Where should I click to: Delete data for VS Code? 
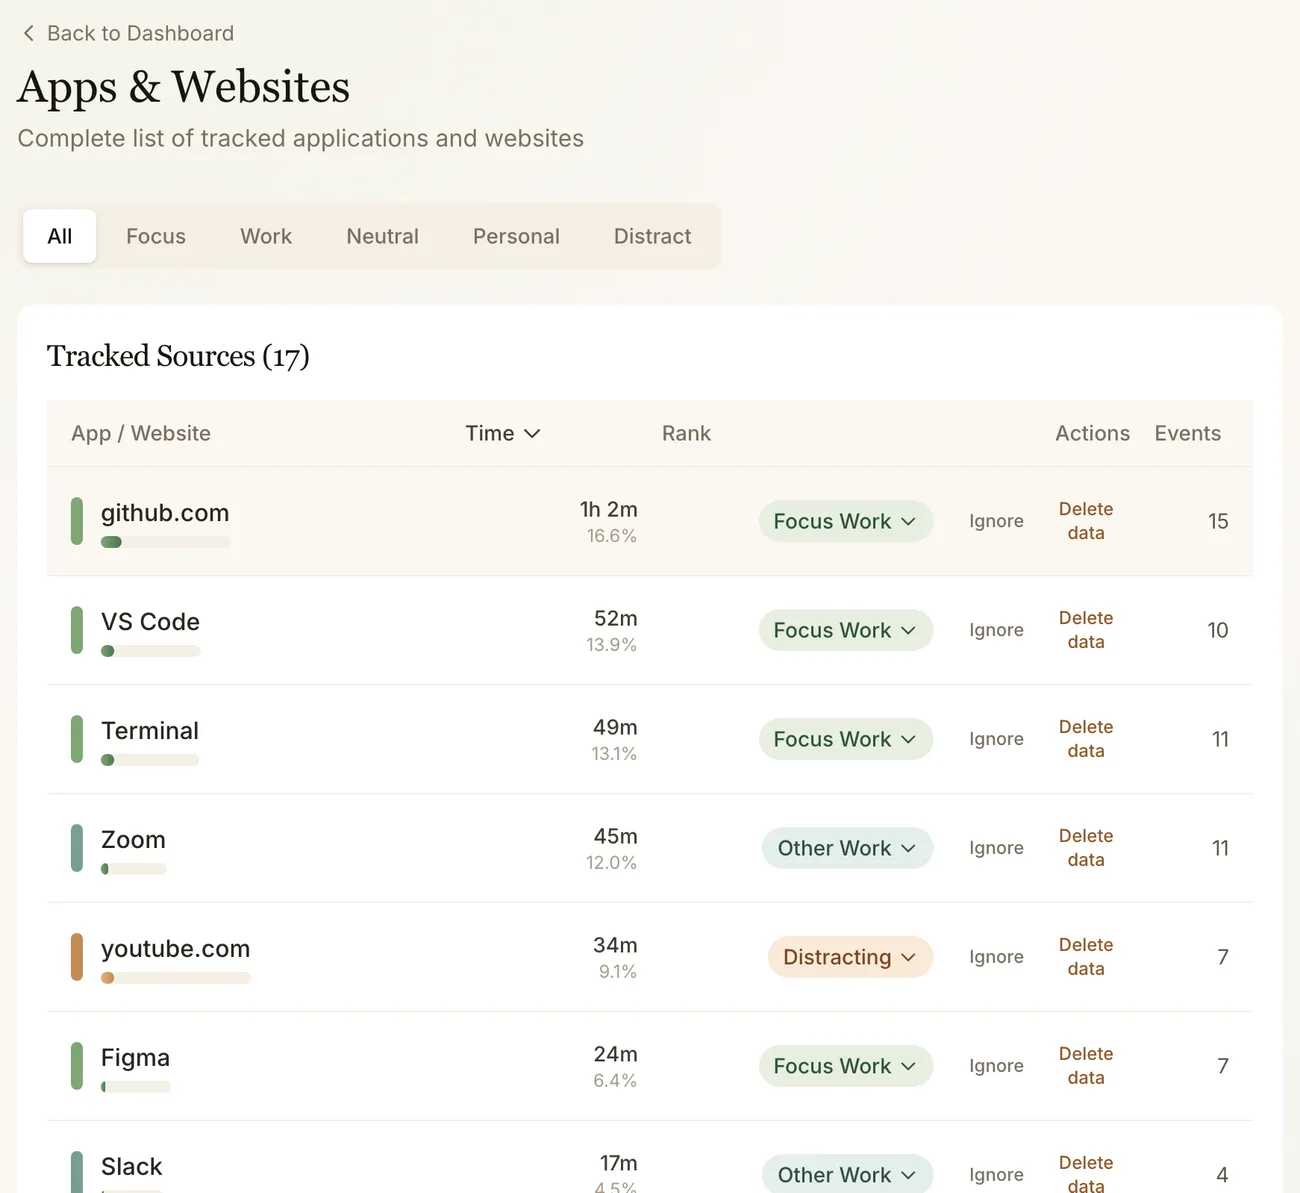[x=1086, y=630]
